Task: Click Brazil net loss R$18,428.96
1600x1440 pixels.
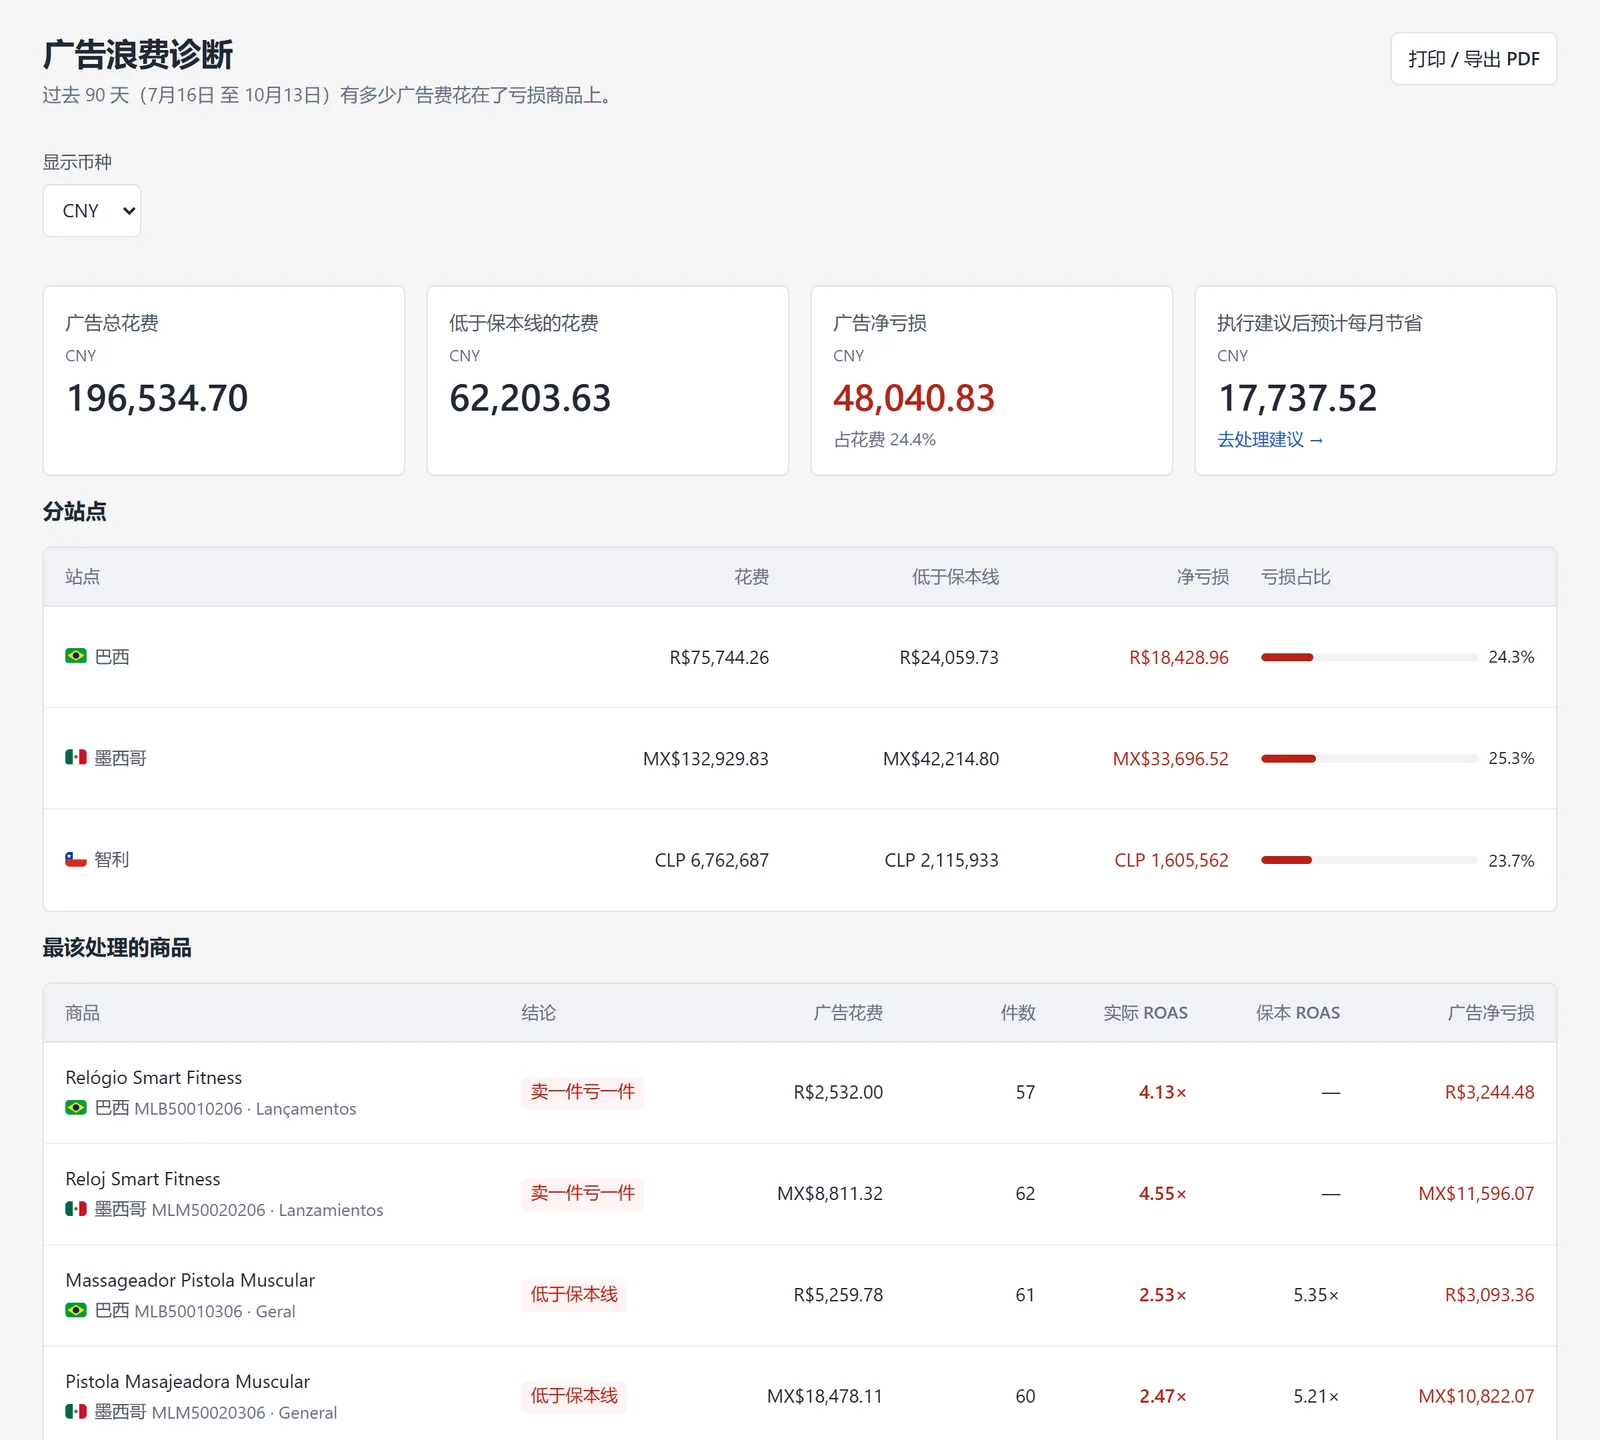Action: [x=1179, y=657]
